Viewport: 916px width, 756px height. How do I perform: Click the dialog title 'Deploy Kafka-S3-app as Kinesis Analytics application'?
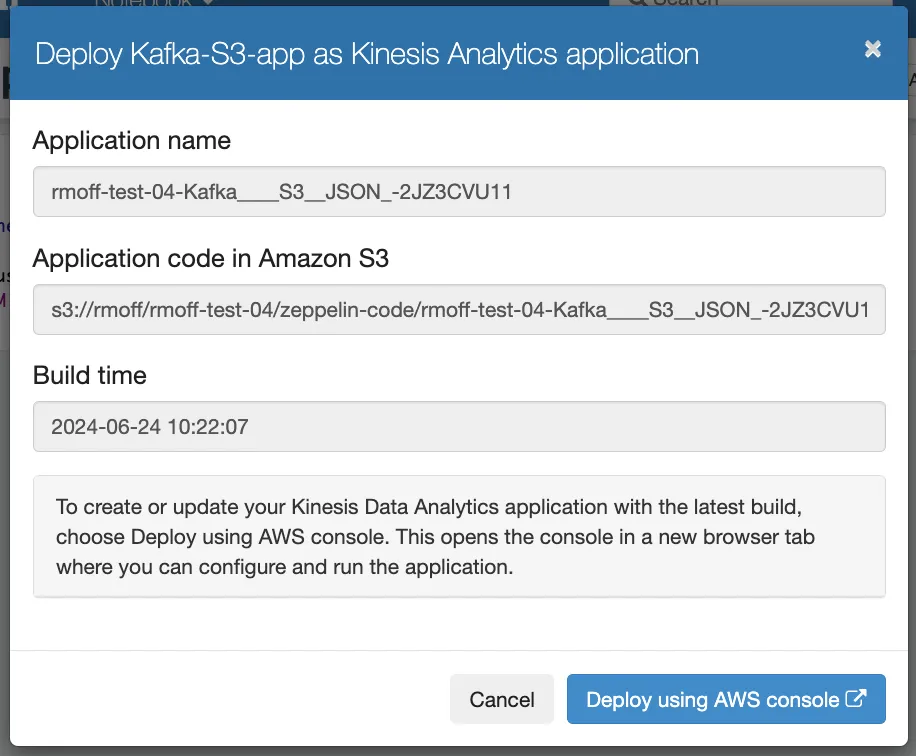coord(367,54)
